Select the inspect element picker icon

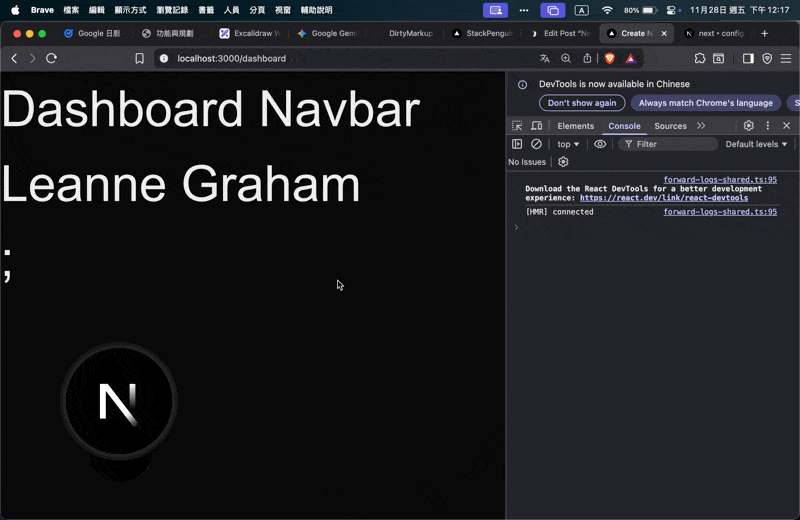click(517, 126)
